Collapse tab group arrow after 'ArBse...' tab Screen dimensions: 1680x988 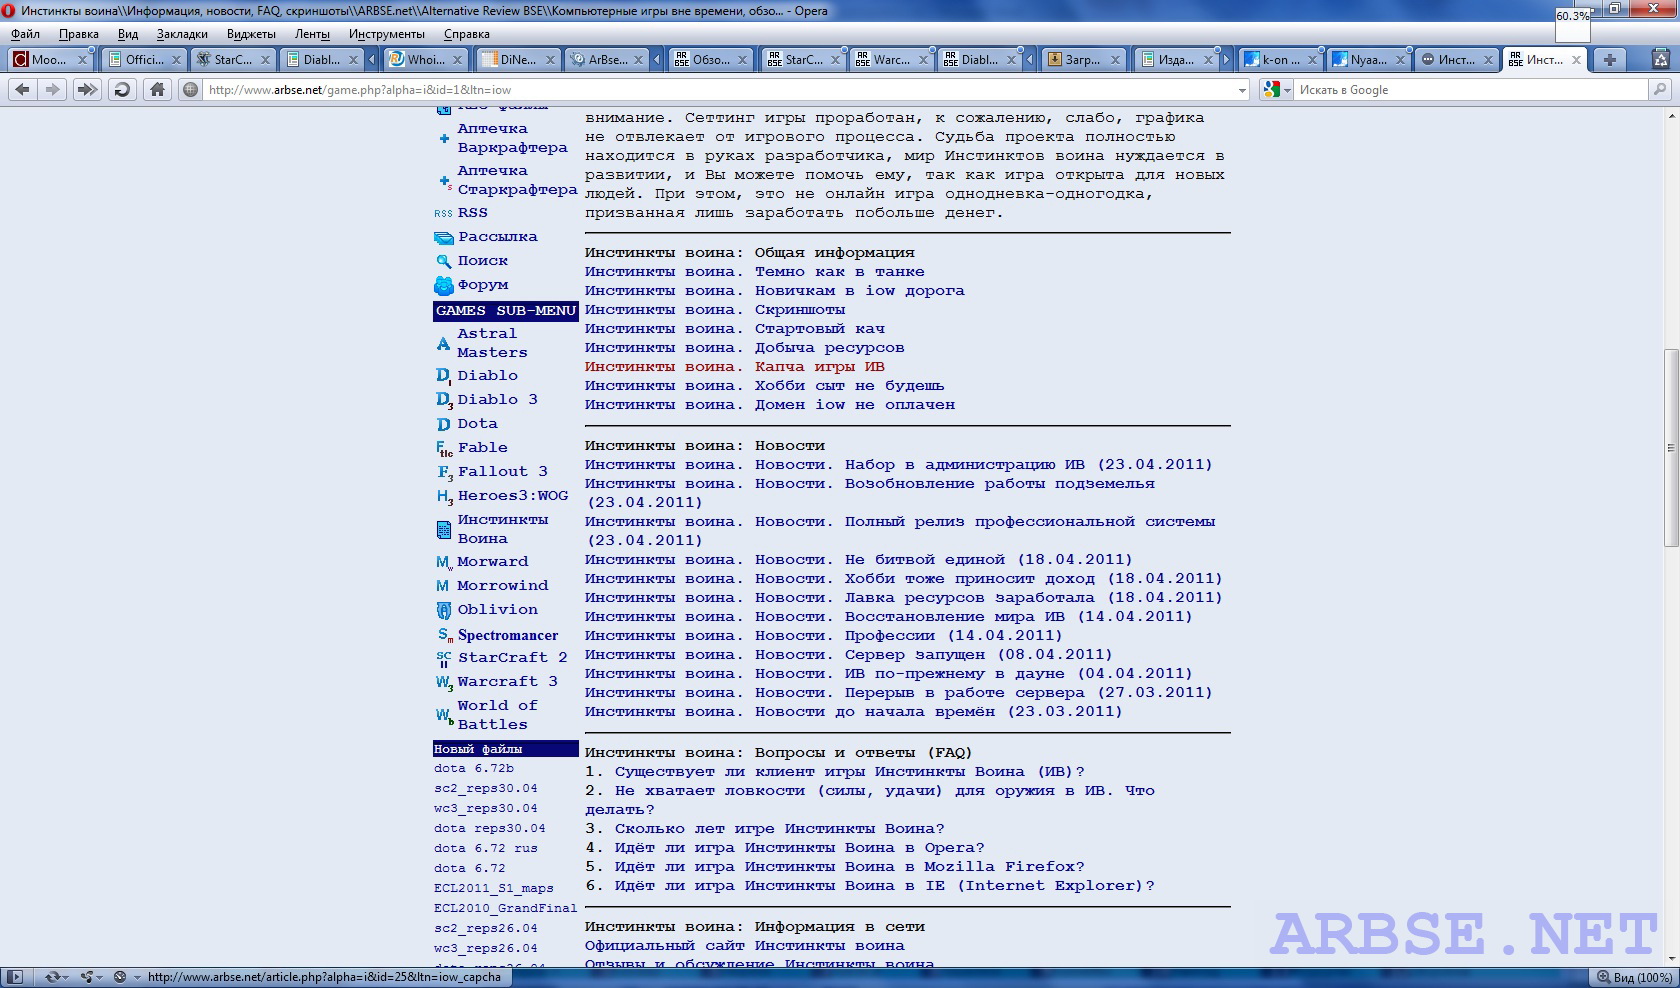(x=657, y=60)
